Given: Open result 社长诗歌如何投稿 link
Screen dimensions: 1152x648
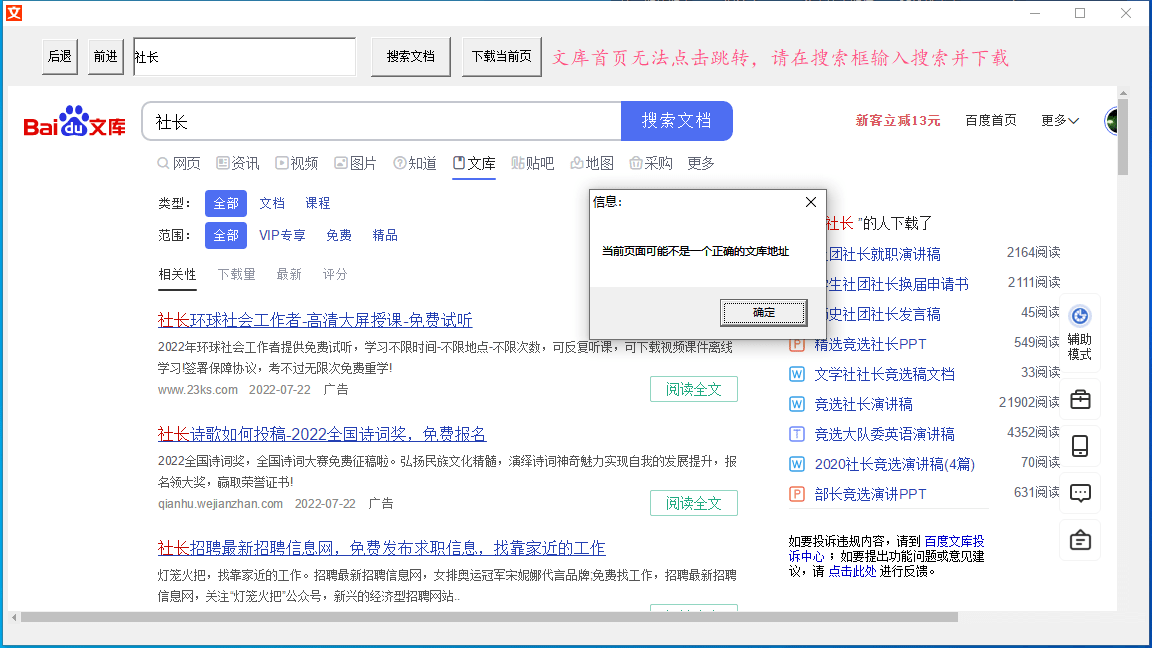Looking at the screenshot, I should [x=322, y=434].
